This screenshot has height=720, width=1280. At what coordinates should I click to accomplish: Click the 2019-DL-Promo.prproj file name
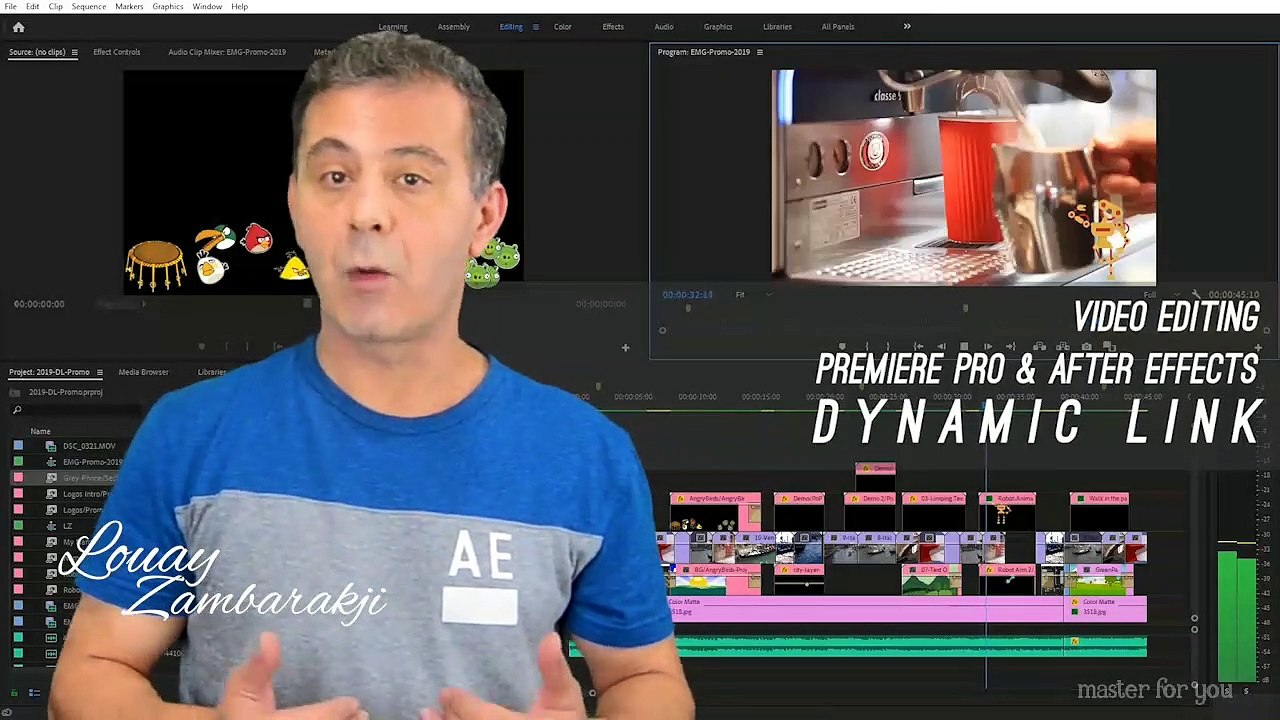pos(66,392)
